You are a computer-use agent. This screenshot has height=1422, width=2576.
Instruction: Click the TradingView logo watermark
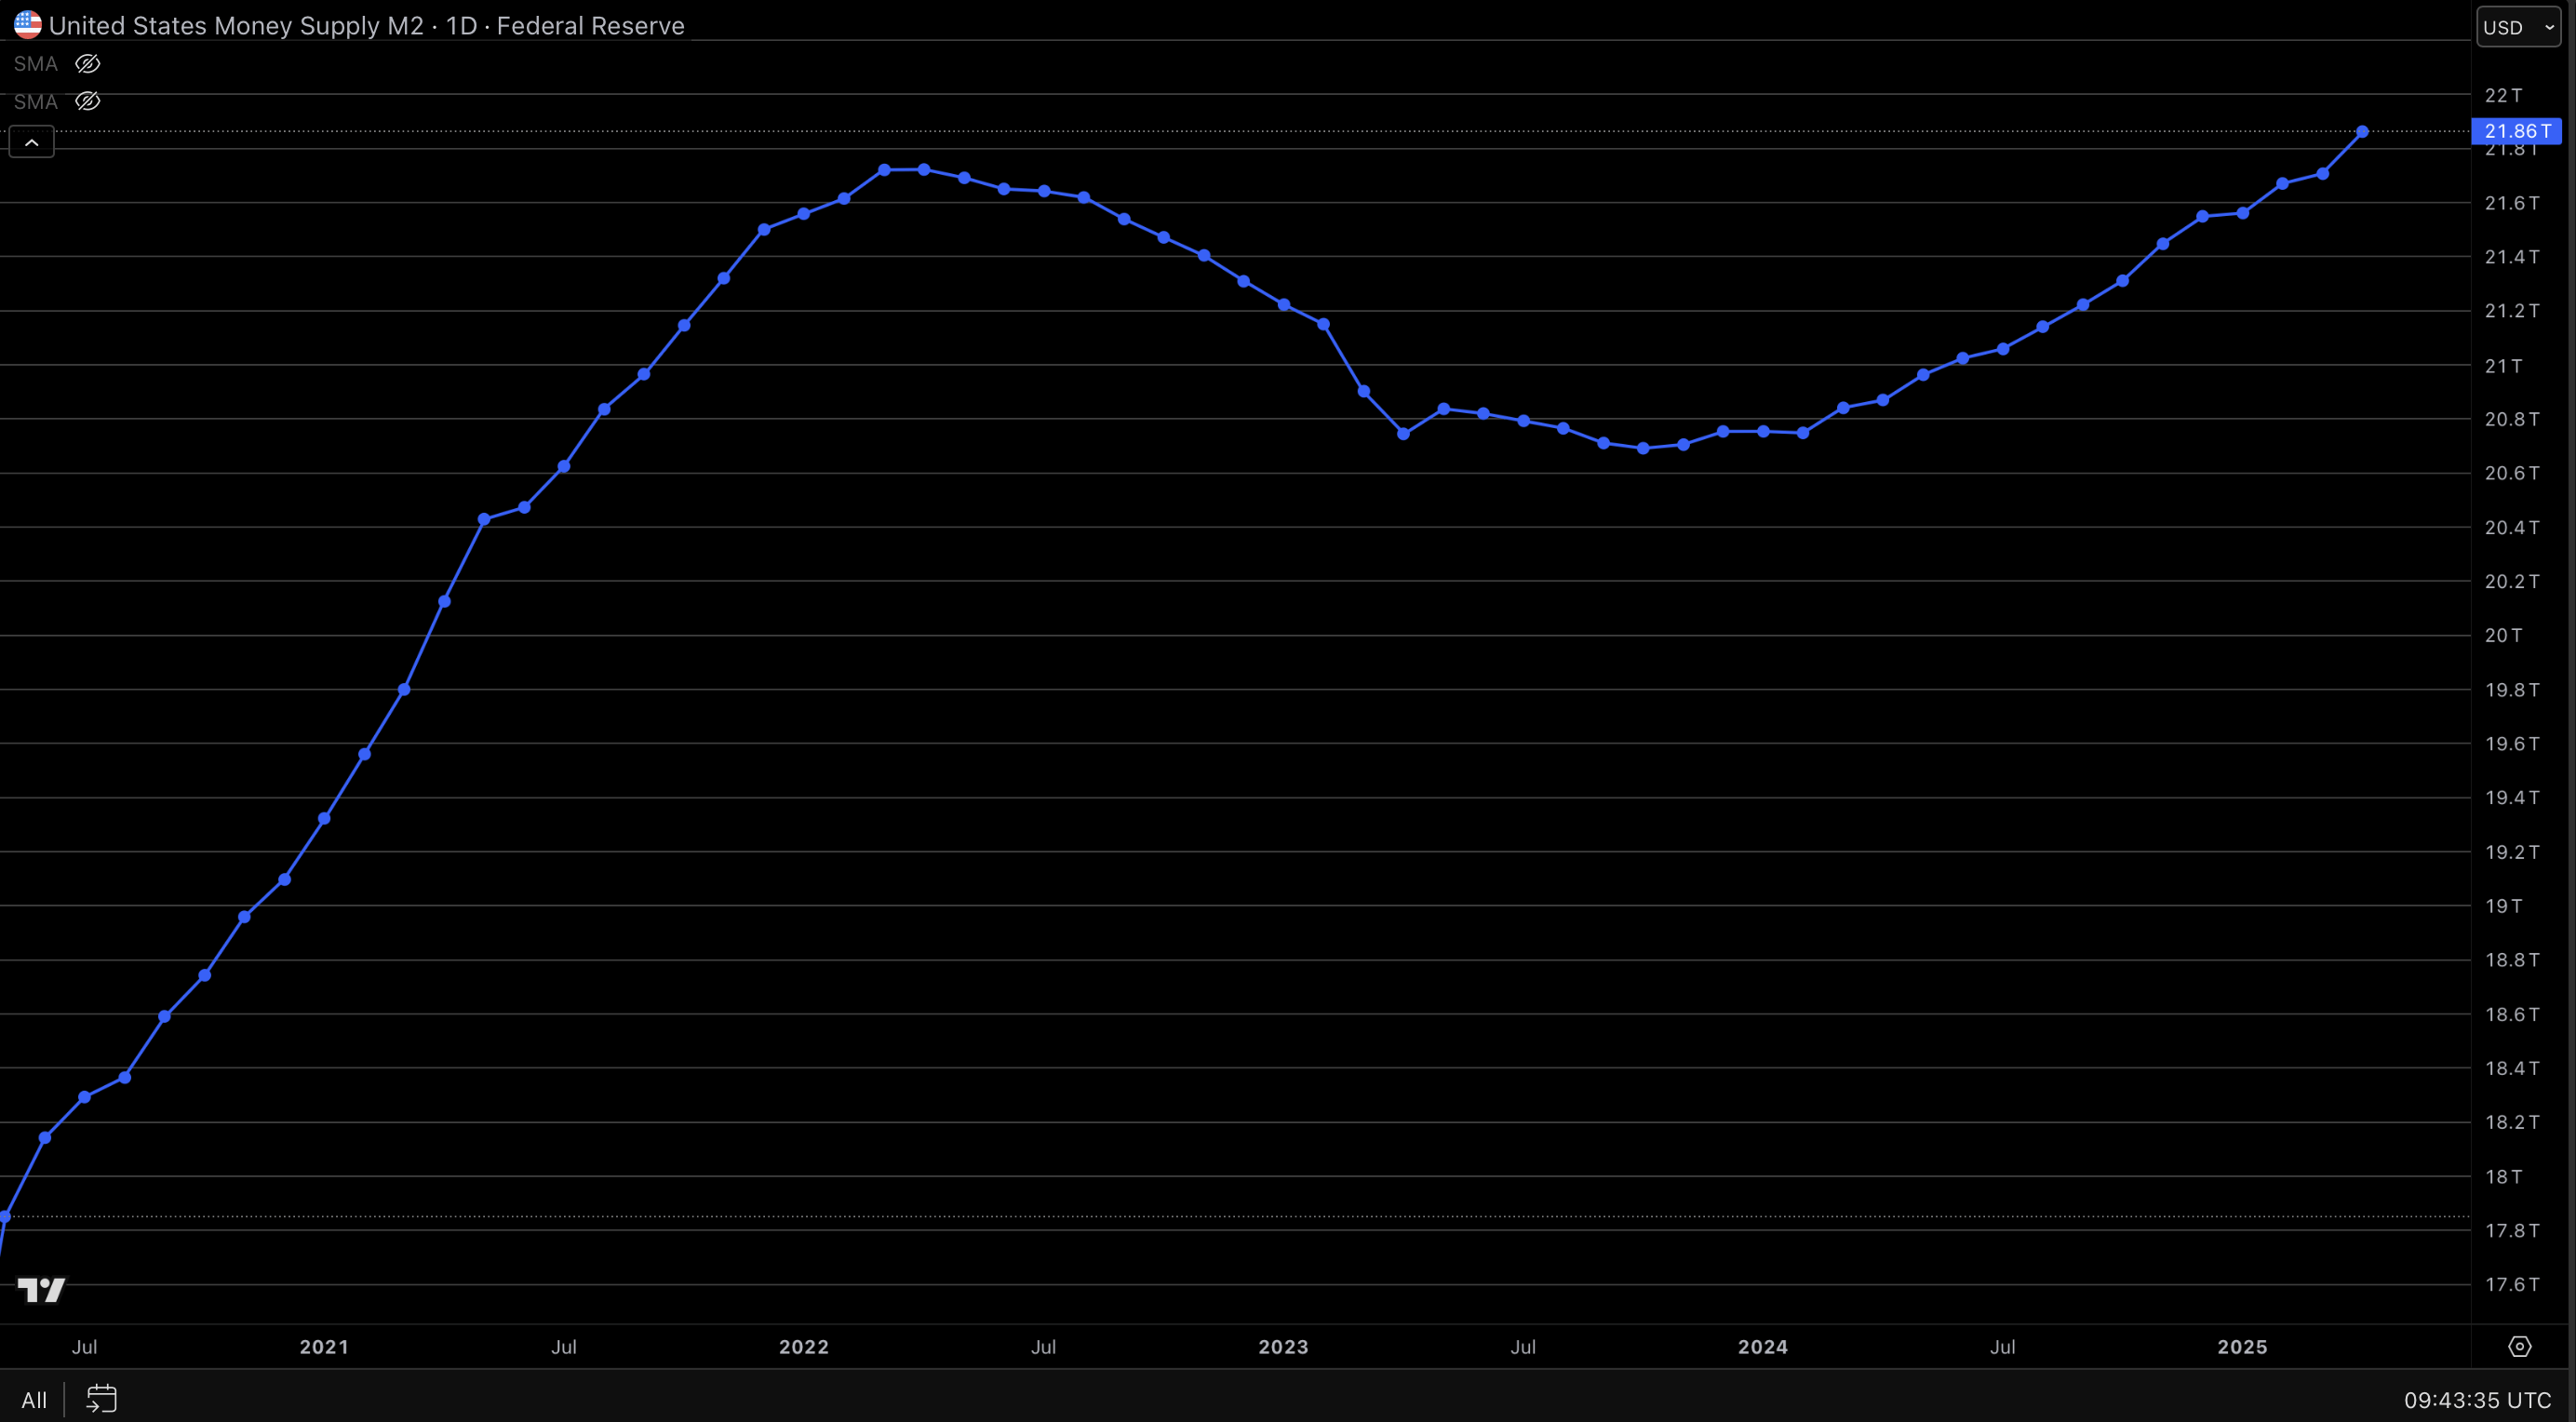click(40, 1290)
